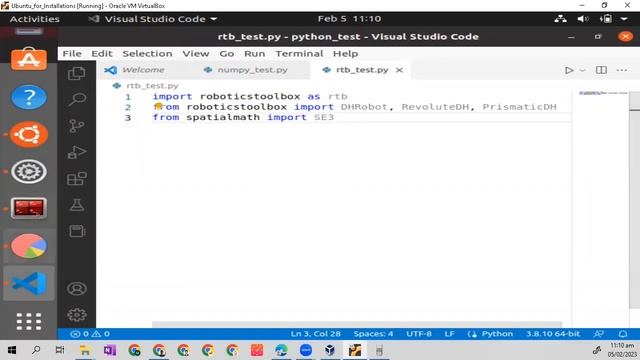Open the Extensions view
The width and height of the screenshot is (640, 360).
pyautogui.click(x=77, y=178)
